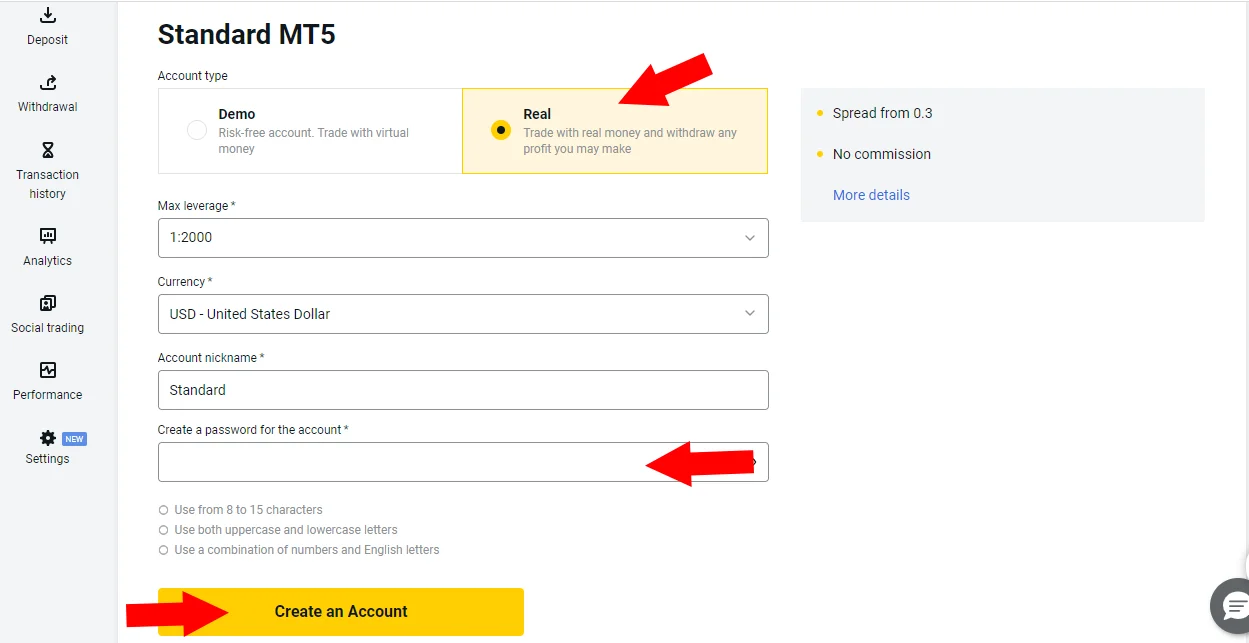View Transaction history

pos(47,170)
